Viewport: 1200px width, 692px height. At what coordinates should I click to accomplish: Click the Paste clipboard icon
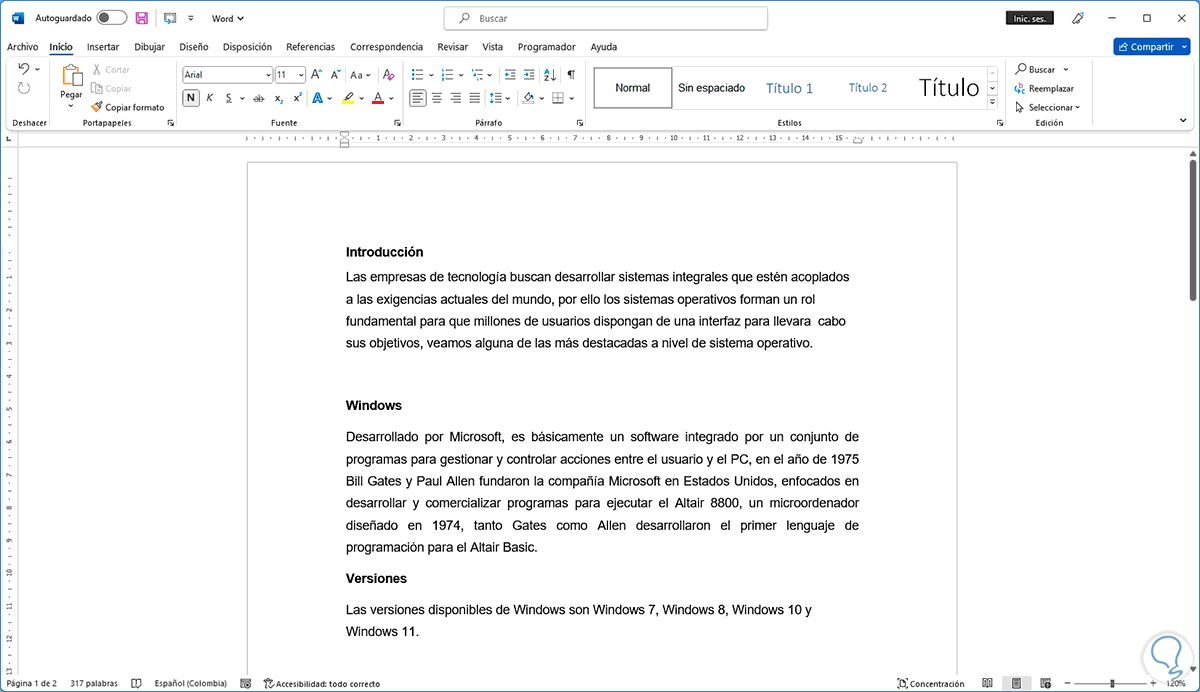[x=71, y=75]
